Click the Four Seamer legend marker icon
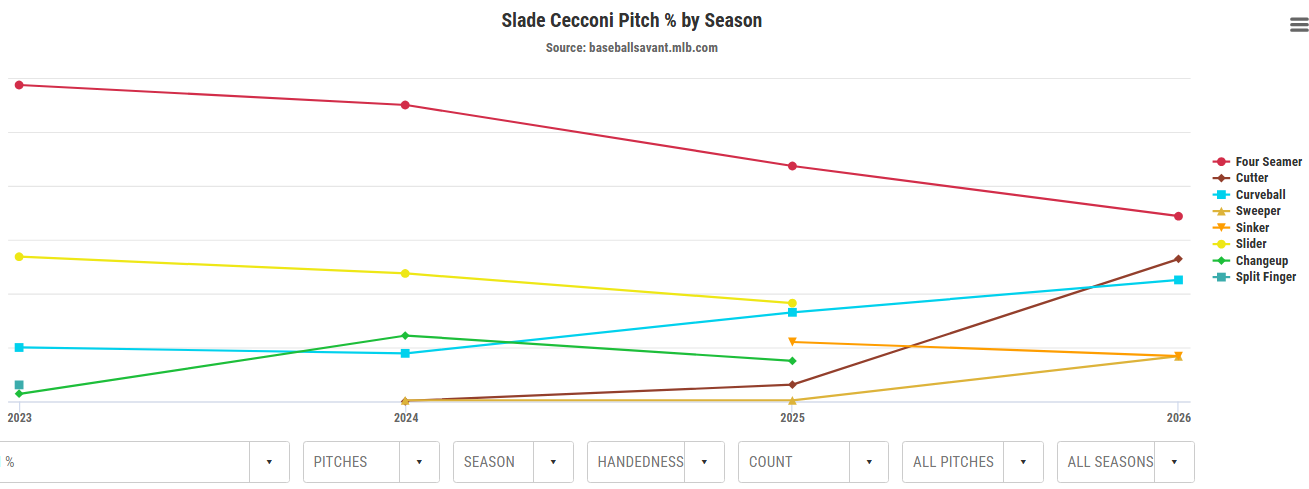This screenshot has width=1309, height=489. tap(1220, 162)
